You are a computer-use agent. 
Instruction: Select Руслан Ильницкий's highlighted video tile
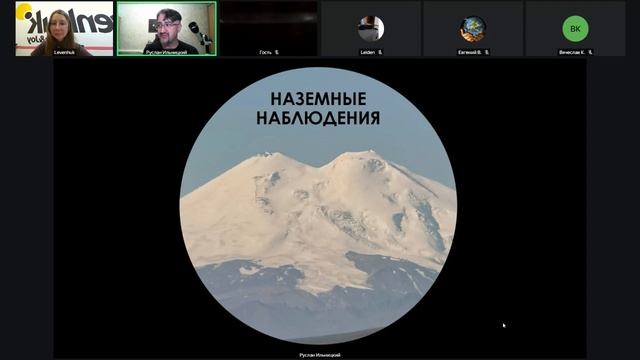click(167, 29)
